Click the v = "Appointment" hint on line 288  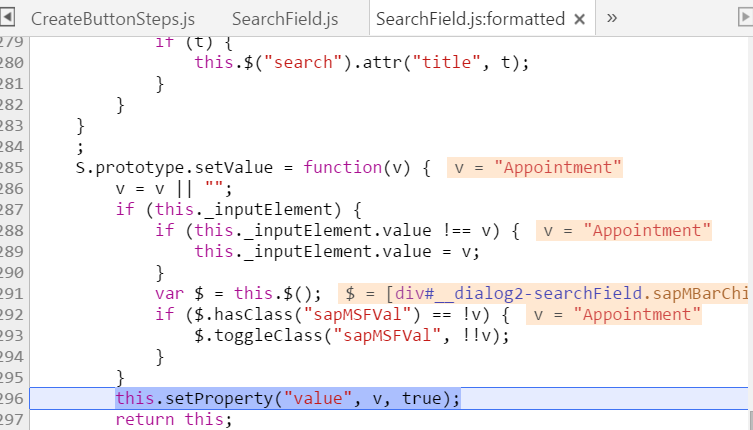(623, 231)
